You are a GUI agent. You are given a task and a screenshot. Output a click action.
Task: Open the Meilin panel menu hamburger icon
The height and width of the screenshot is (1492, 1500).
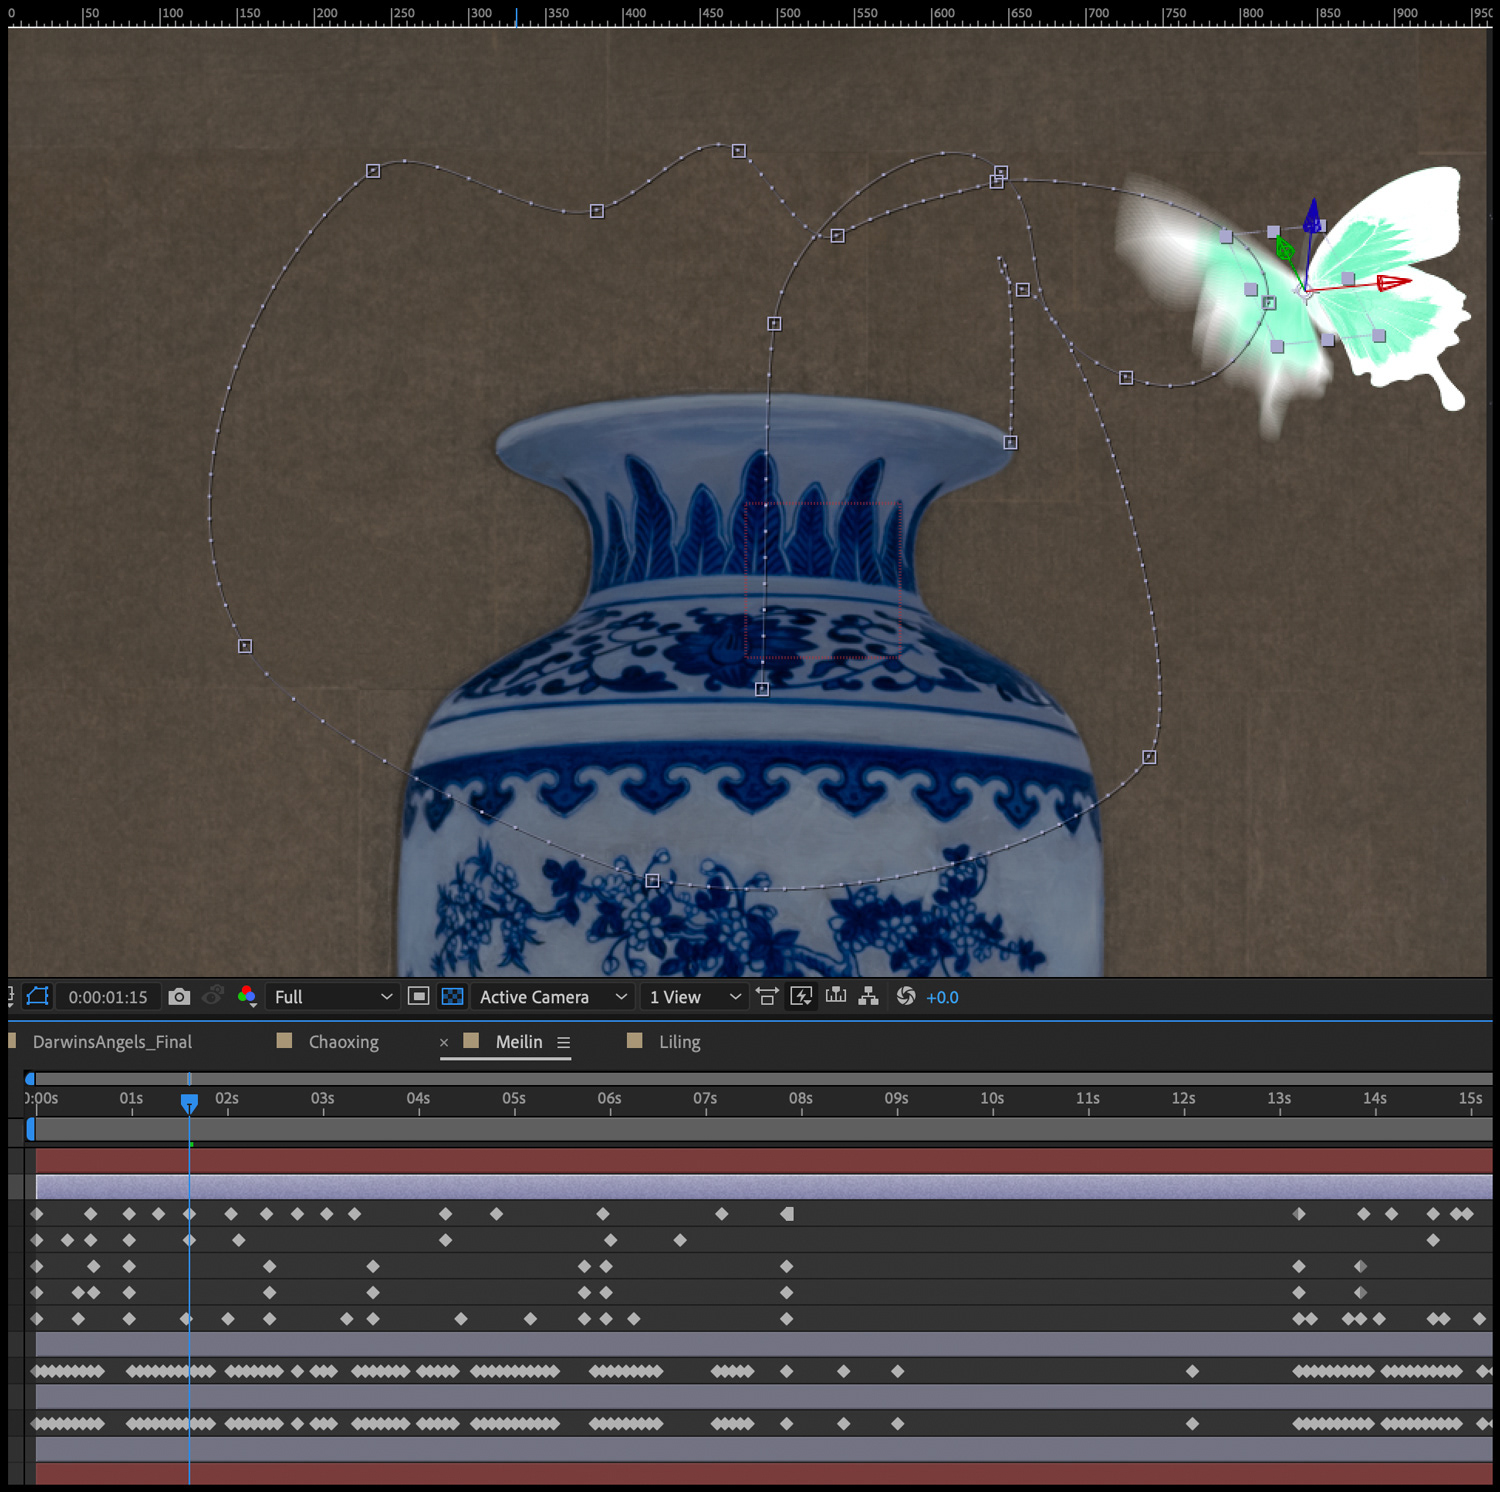pyautogui.click(x=564, y=1042)
